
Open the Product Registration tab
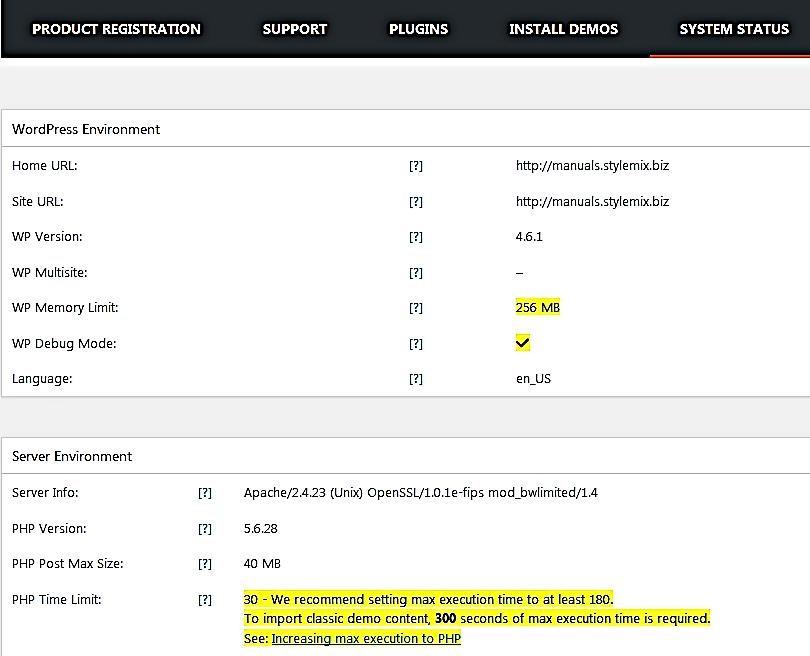116,29
